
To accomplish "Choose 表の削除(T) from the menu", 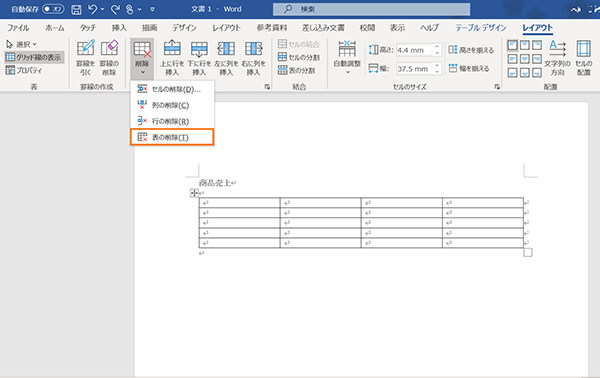I will 172,137.
